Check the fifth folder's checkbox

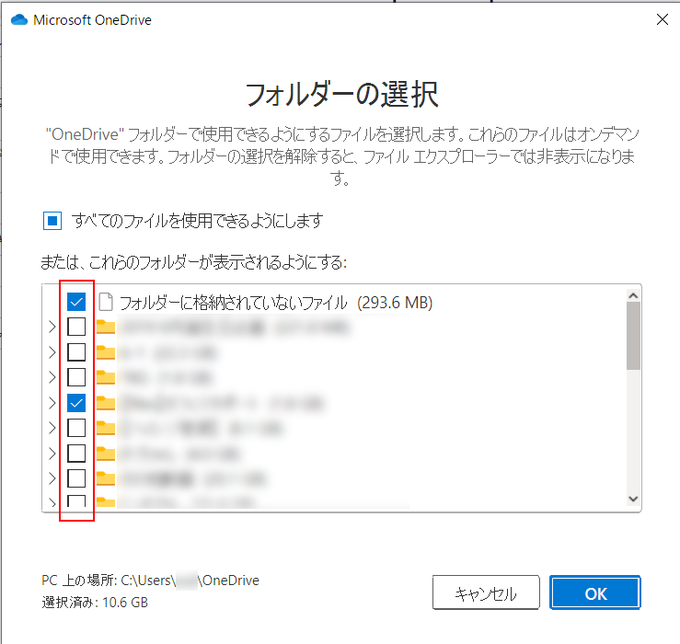pos(76,428)
